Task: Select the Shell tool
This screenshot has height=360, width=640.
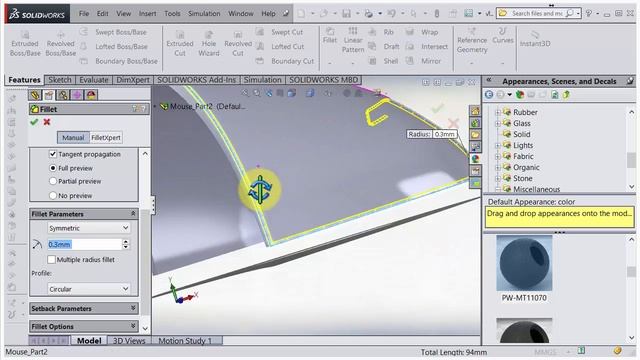Action: 384,61
